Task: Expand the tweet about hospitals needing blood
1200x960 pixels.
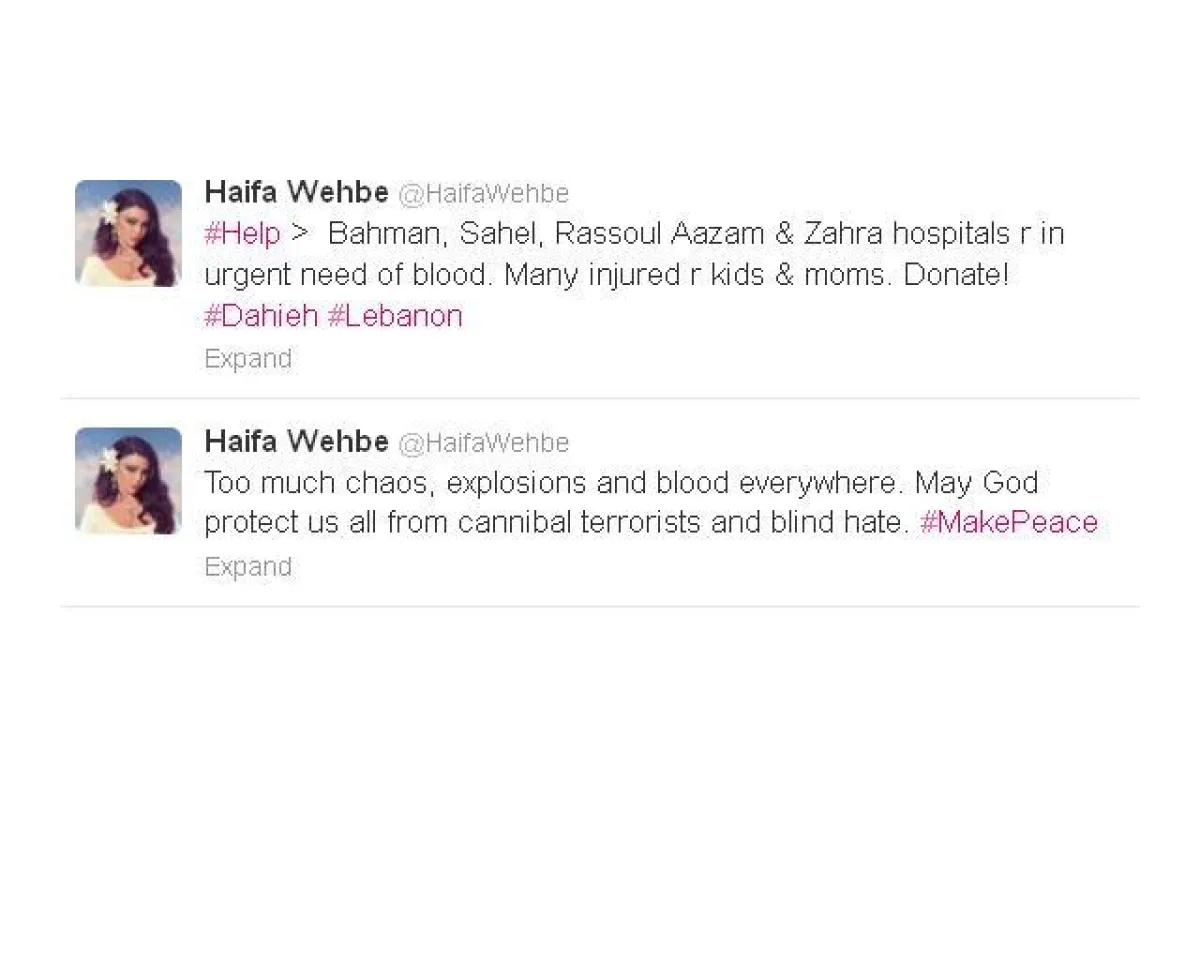Action: pyautogui.click(x=248, y=359)
